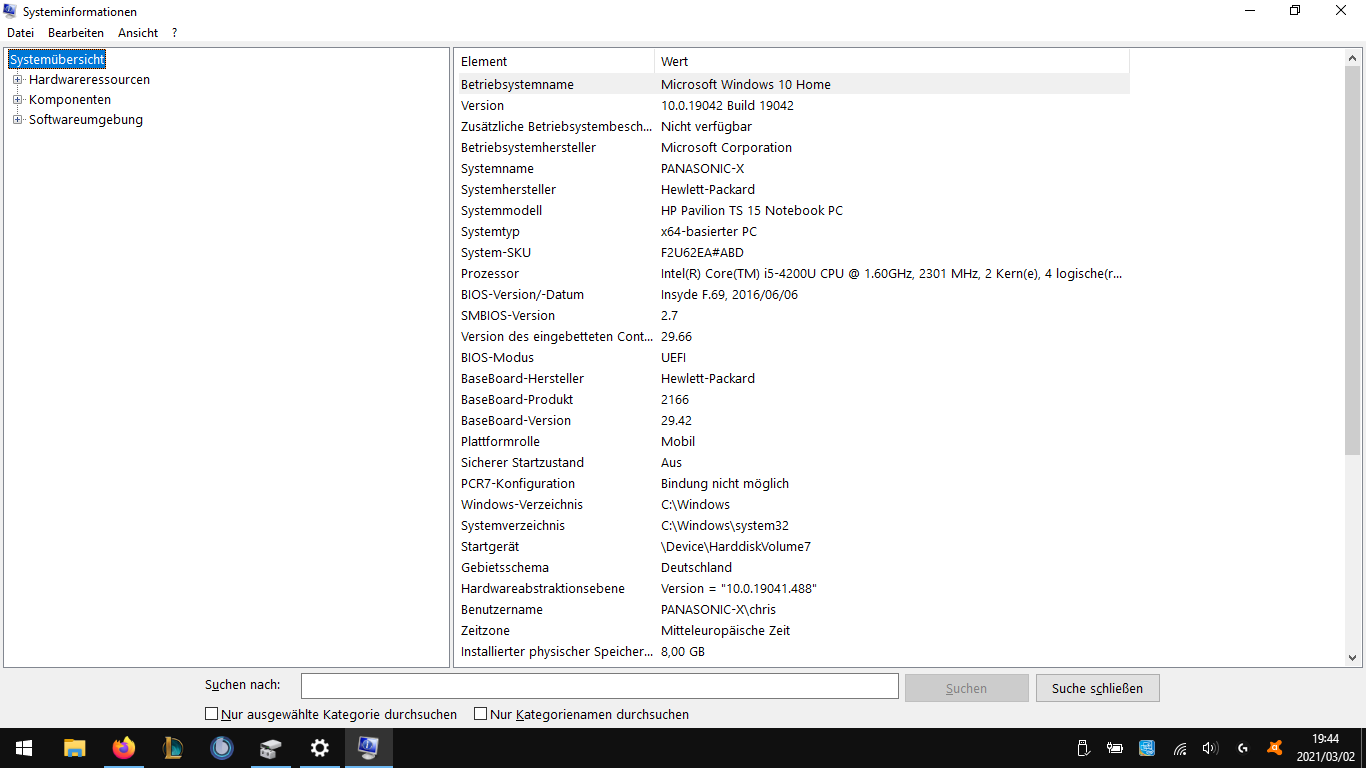Select the Installierter physischer Speicher row
This screenshot has width=1366, height=768.
[x=793, y=652]
